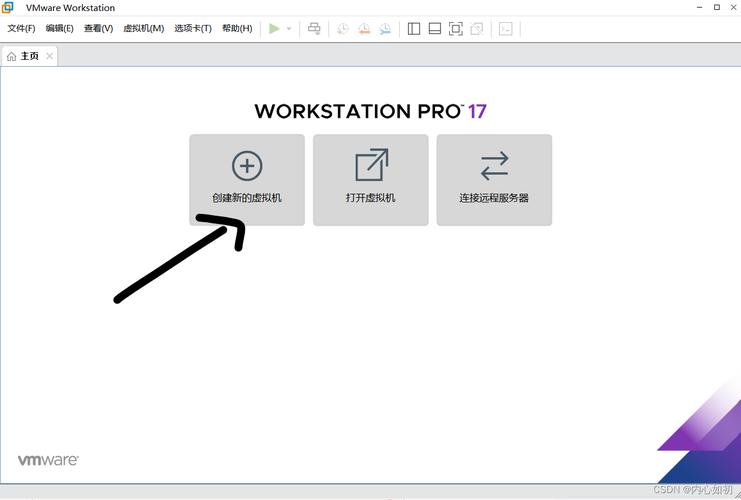Click the vmware logo at bottom left
This screenshot has height=500, width=741.
click(x=48, y=460)
